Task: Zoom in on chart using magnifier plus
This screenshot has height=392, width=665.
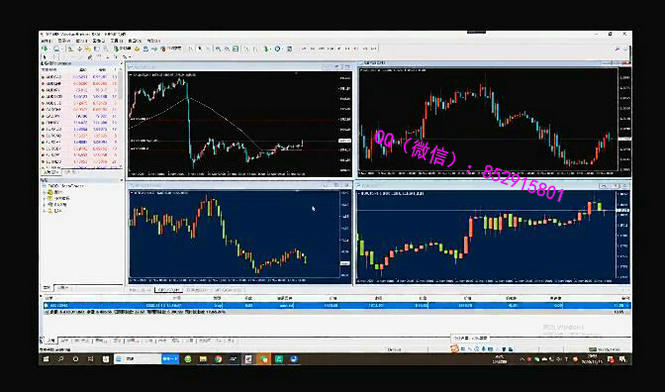Action: [218, 49]
